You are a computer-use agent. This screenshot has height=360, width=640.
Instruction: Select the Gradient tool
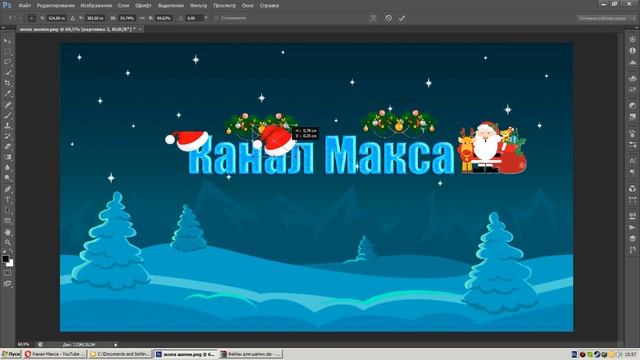pyautogui.click(x=7, y=157)
